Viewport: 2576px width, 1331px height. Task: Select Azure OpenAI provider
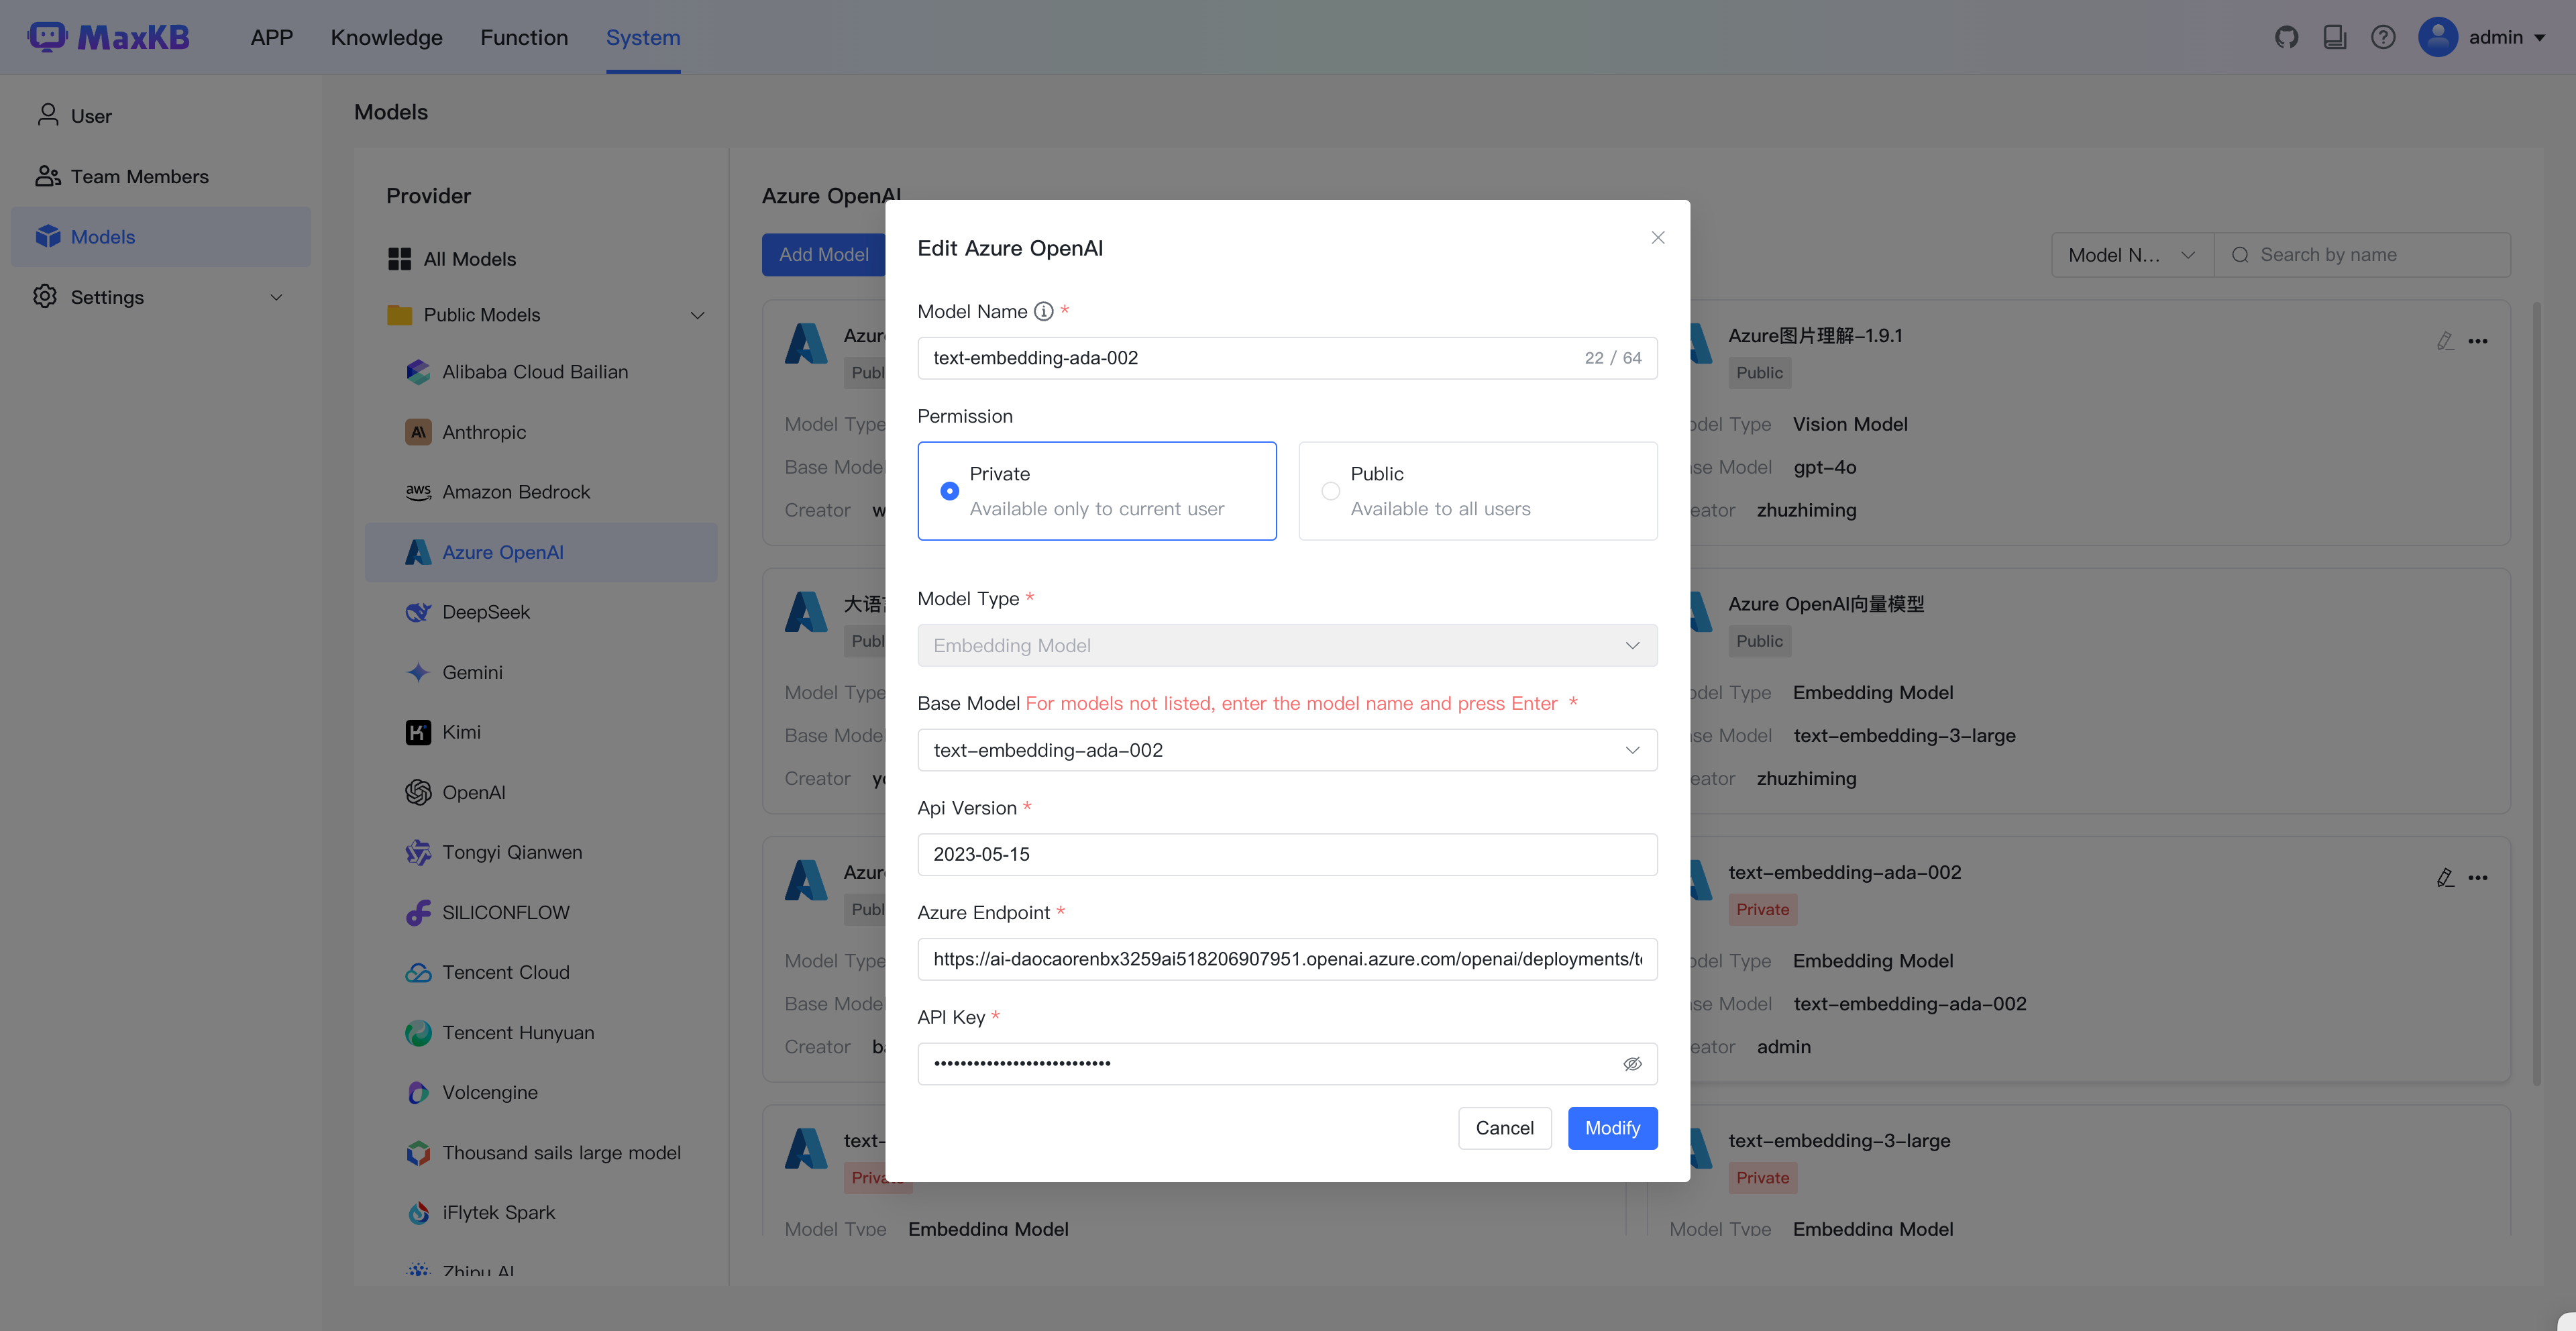(541, 552)
